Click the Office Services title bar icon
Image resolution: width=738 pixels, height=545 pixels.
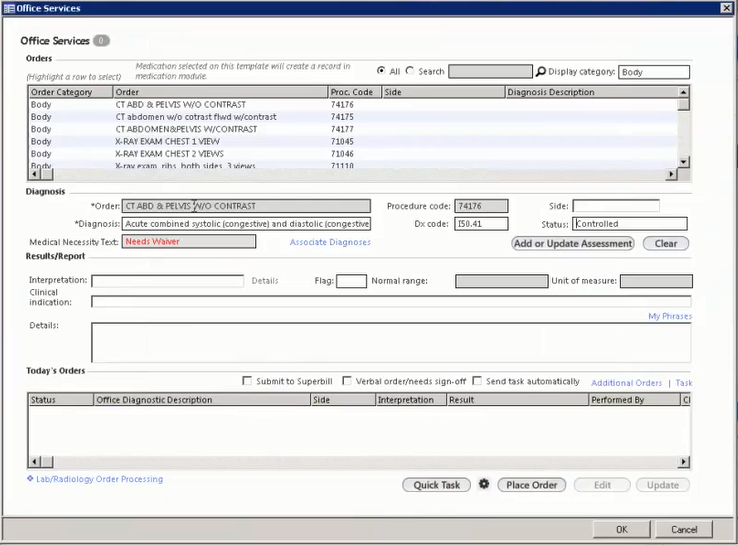[x=9, y=8]
